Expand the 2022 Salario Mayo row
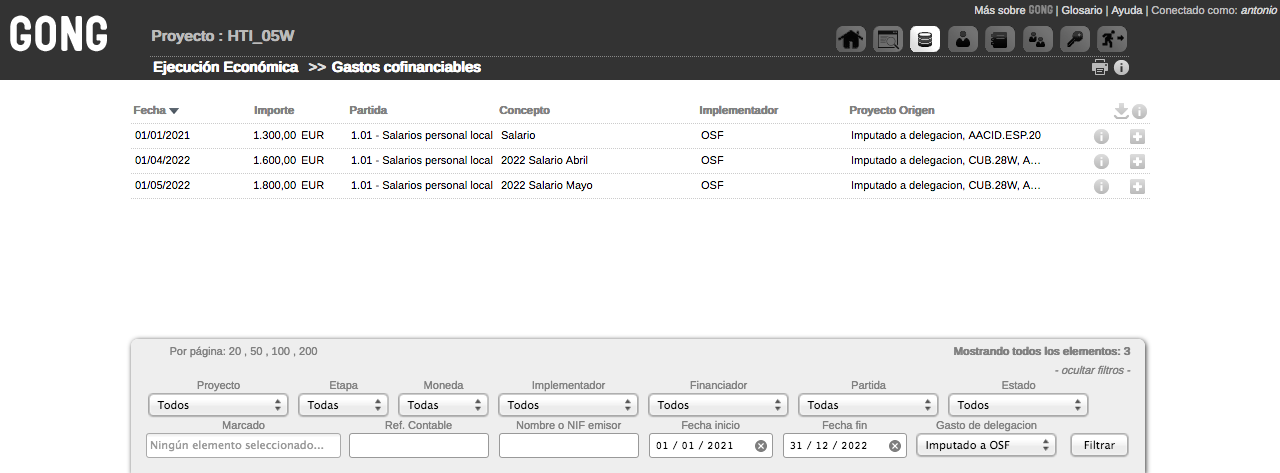 pos(1137,186)
